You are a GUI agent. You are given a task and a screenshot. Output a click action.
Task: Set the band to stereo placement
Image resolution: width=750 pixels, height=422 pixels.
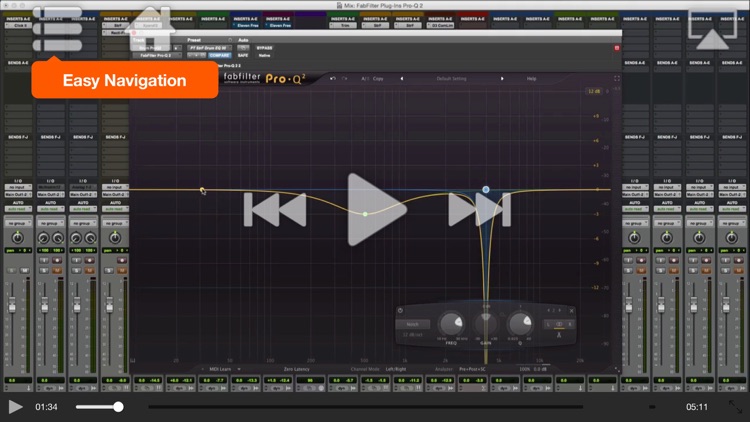559,324
